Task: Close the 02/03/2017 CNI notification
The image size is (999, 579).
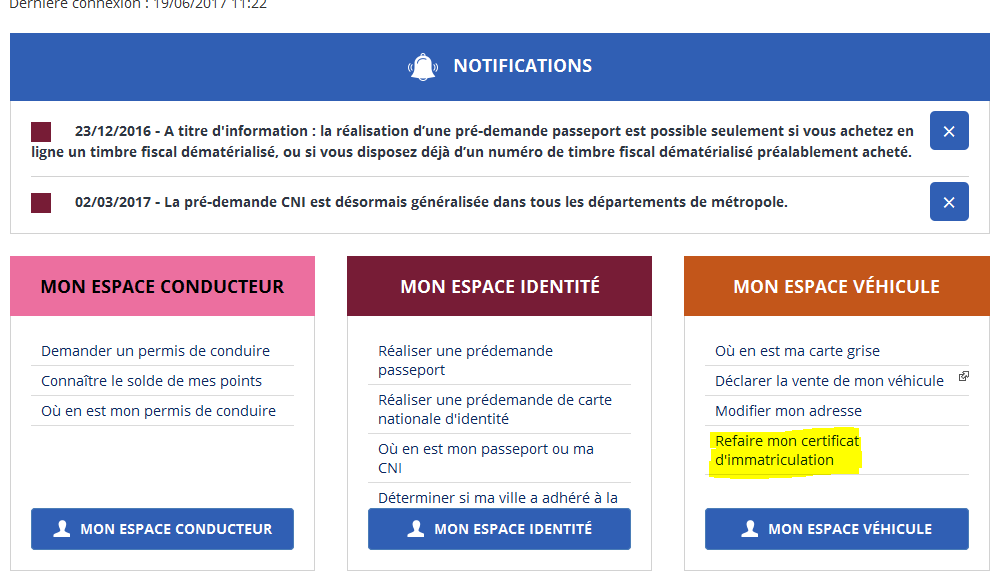Action: click(949, 202)
